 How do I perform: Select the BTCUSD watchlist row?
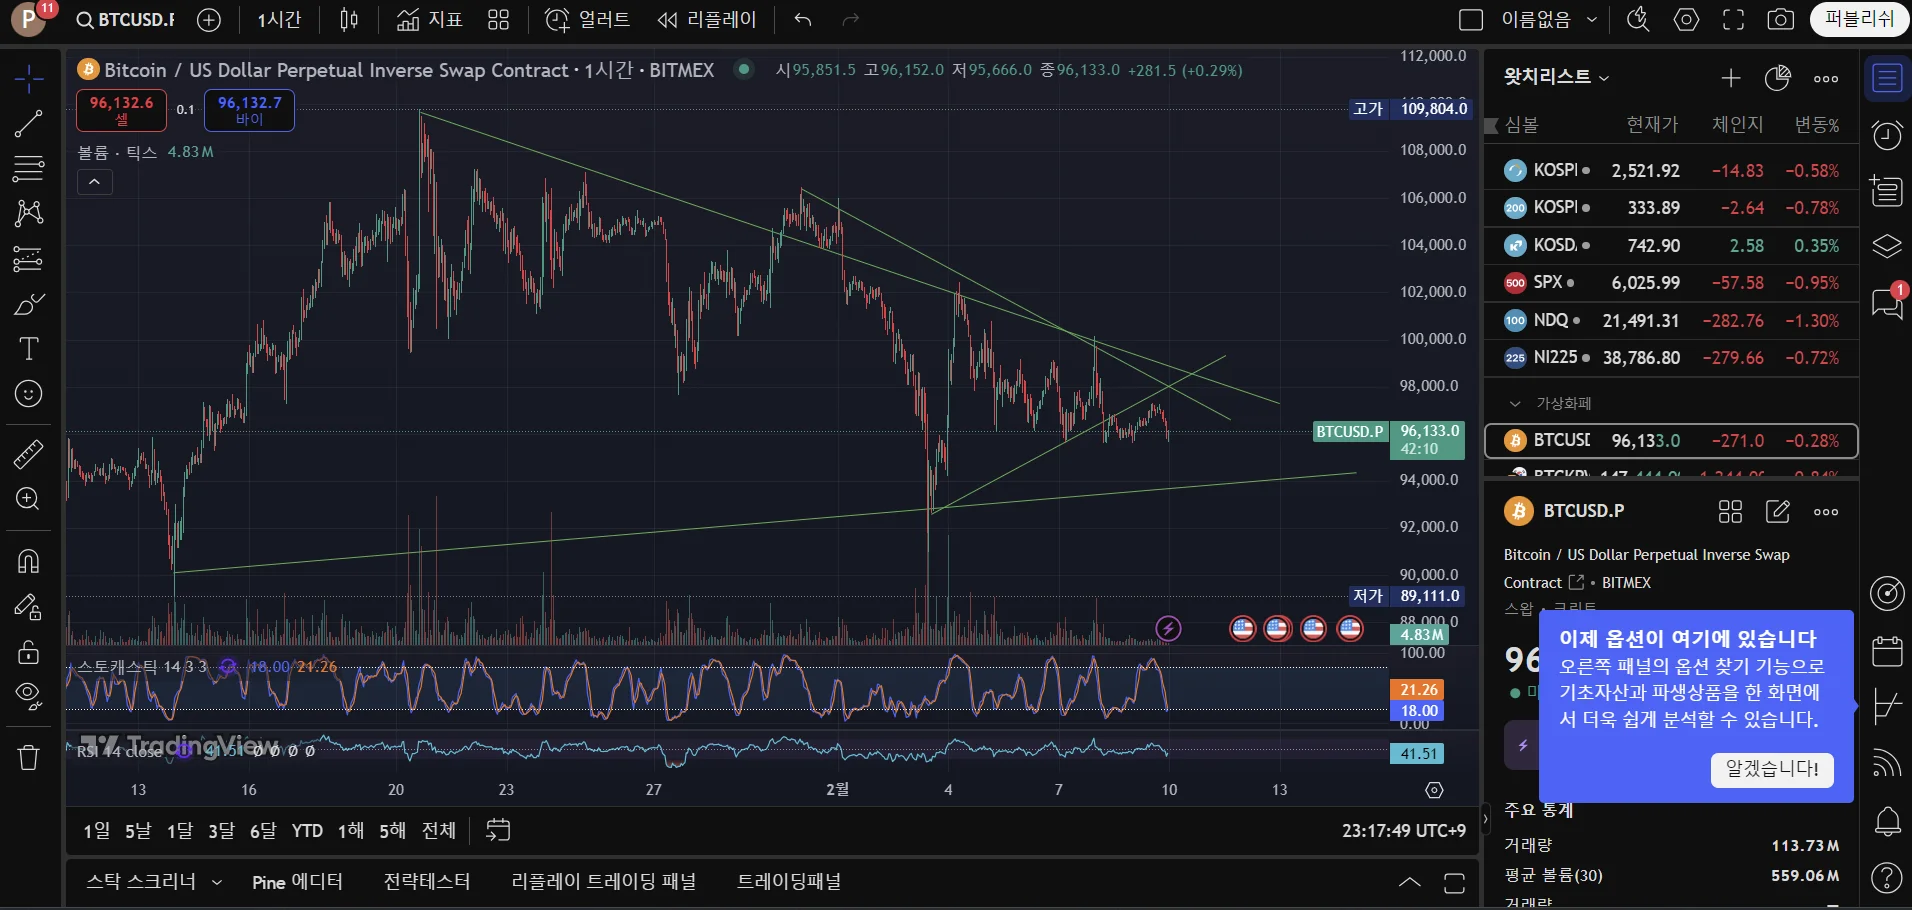point(1671,440)
